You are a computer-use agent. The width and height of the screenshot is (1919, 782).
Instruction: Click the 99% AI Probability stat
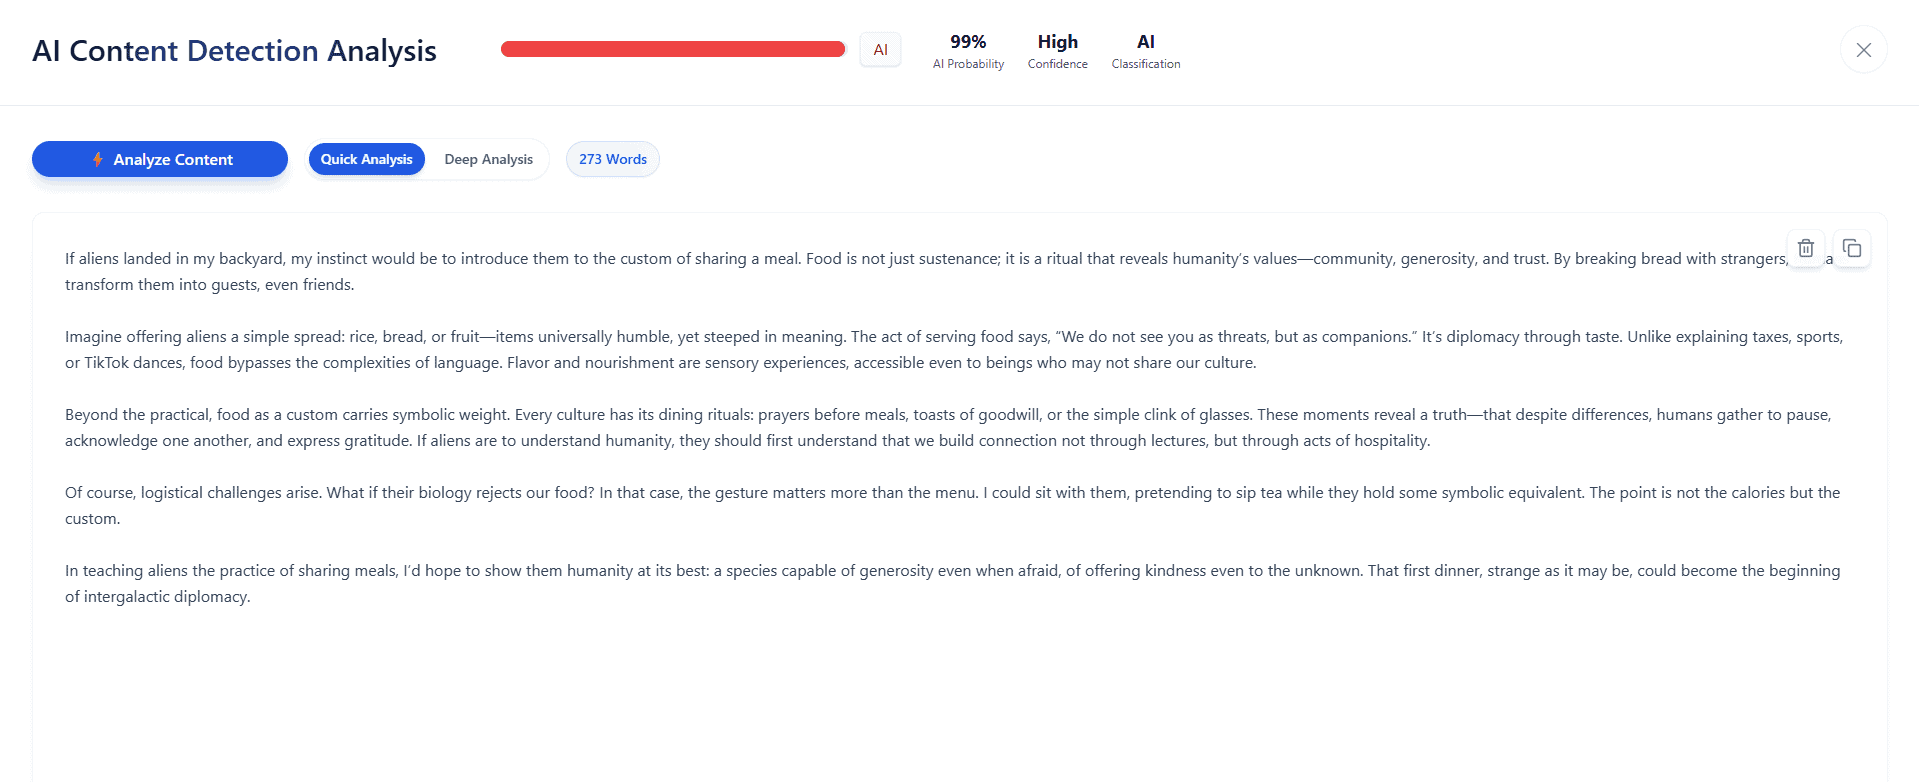click(x=967, y=51)
